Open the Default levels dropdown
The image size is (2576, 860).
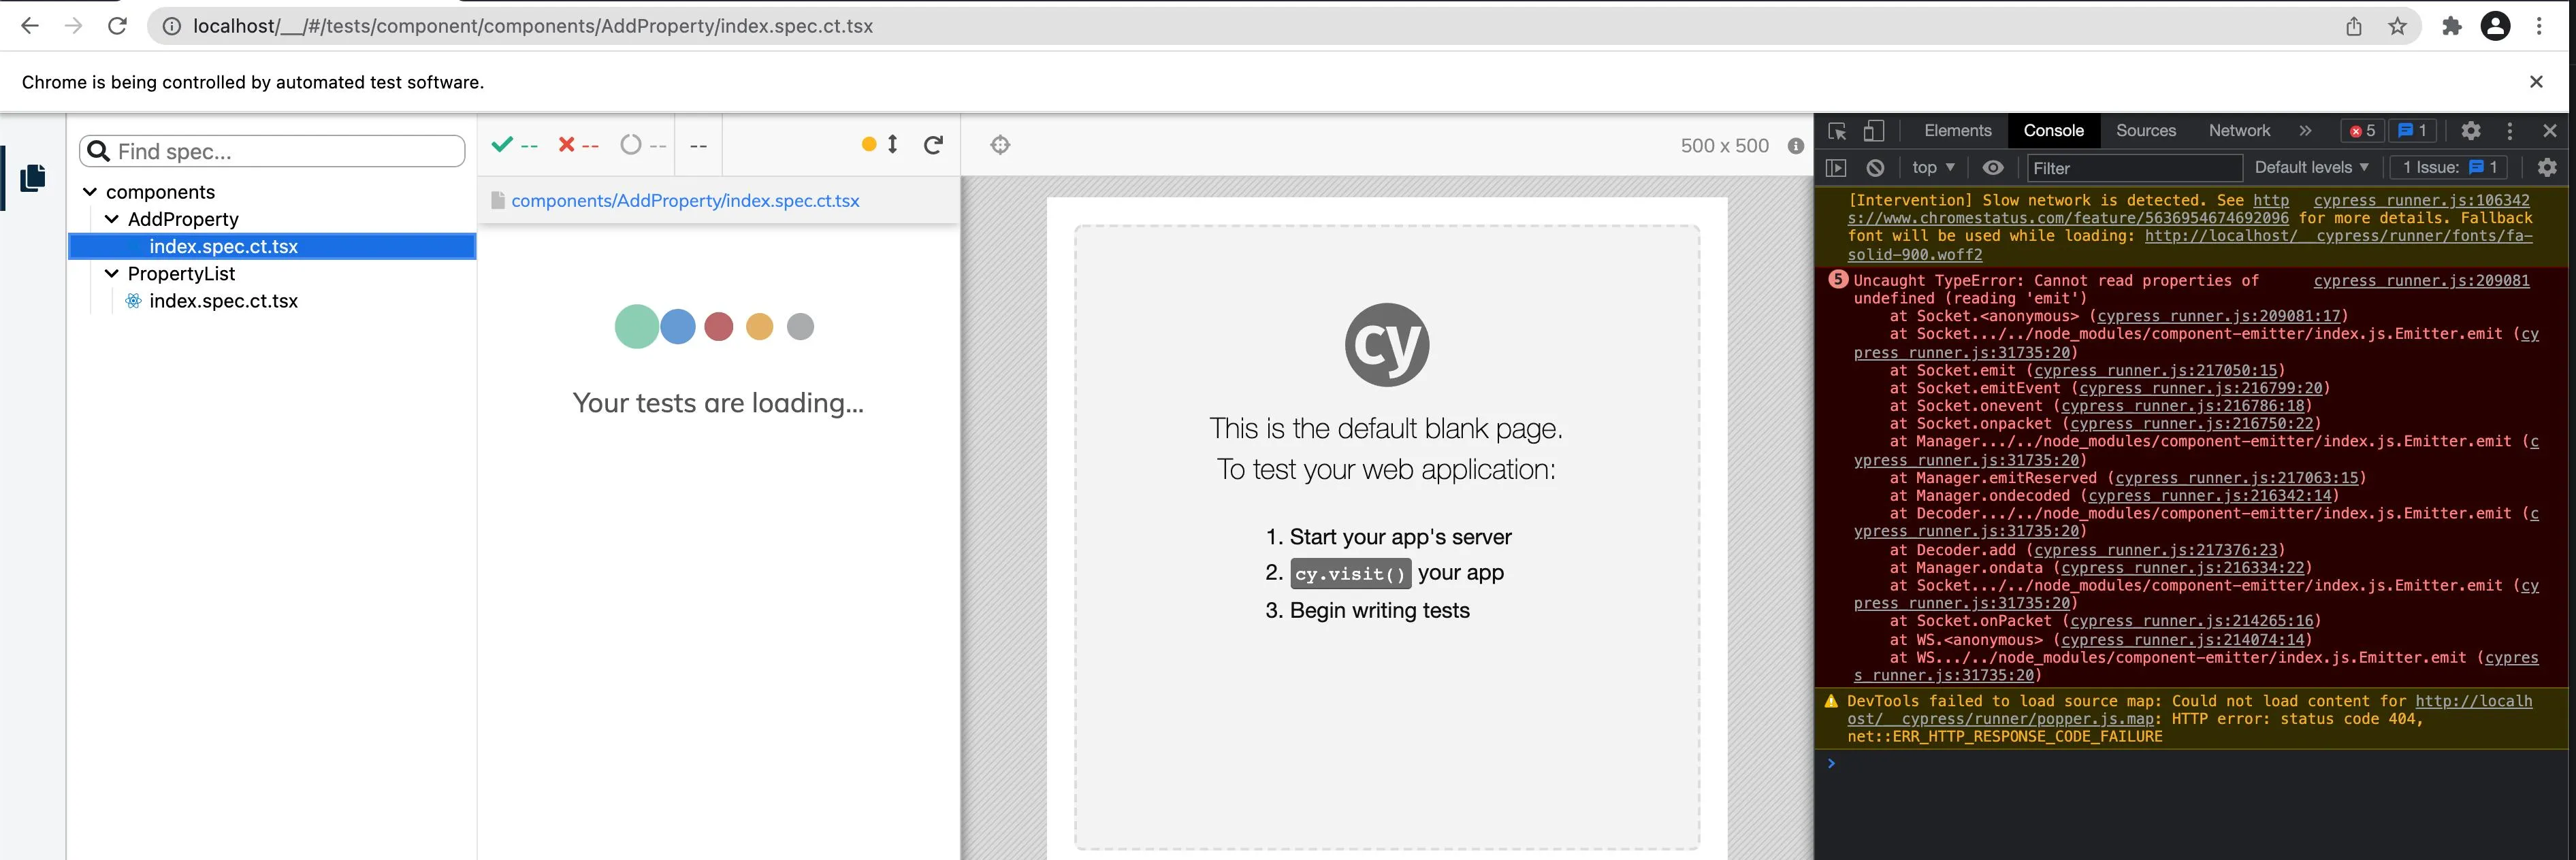point(2311,168)
